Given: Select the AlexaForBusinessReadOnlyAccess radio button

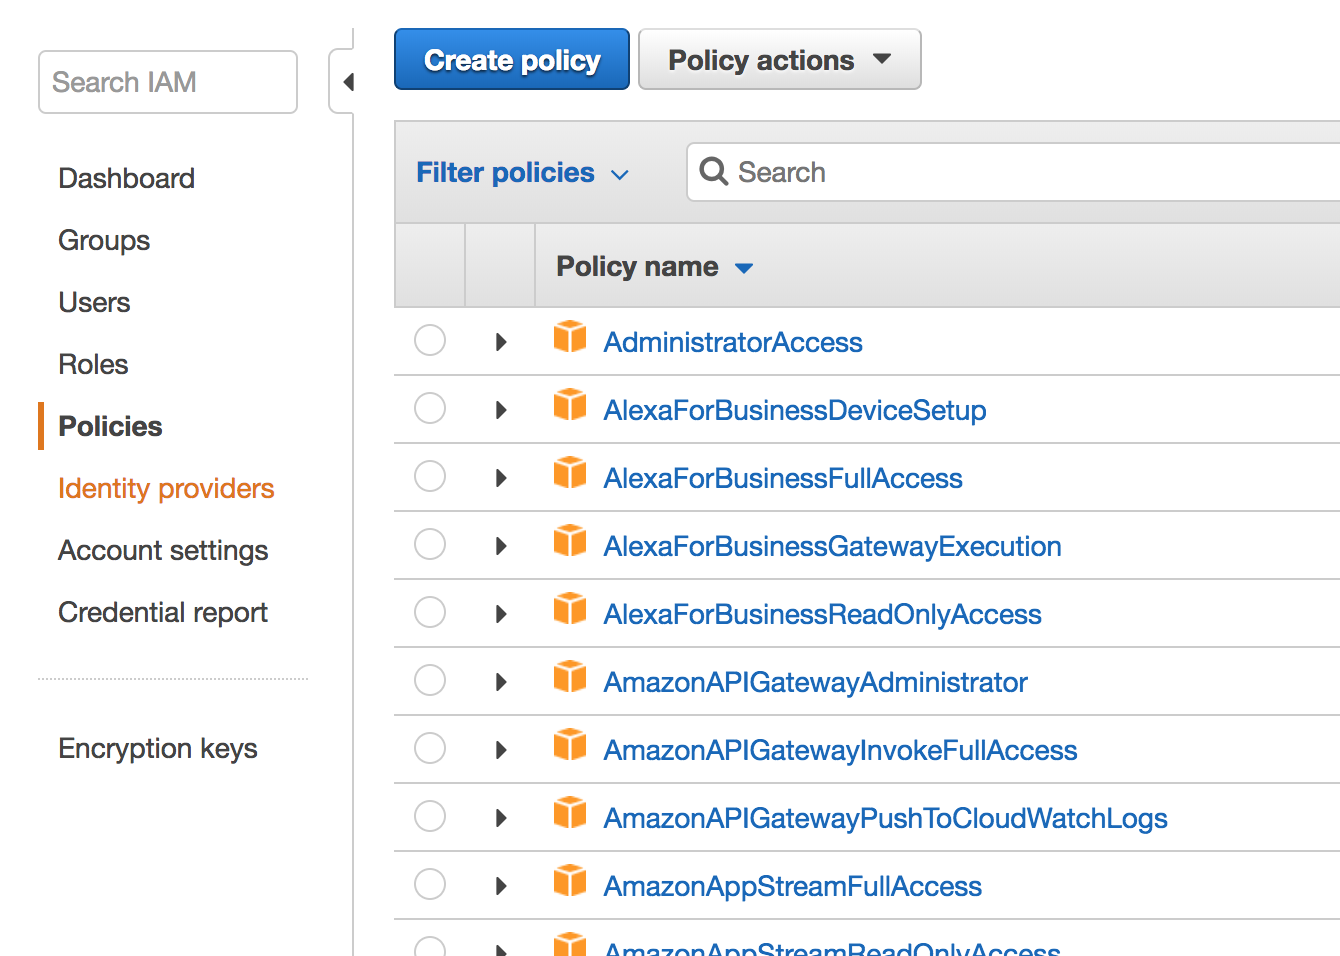Looking at the screenshot, I should [430, 612].
